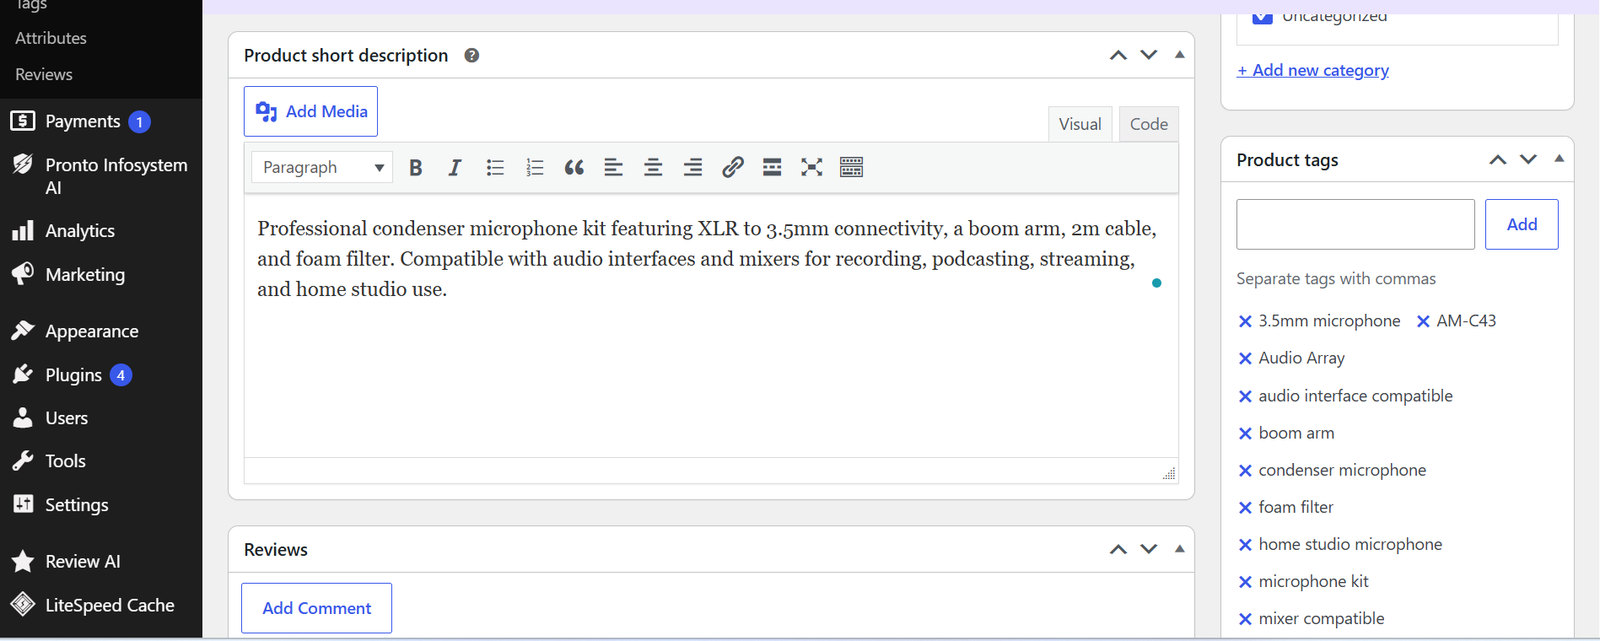Click the Add new category link
Screen dimensions: 1600x641
(1313, 70)
